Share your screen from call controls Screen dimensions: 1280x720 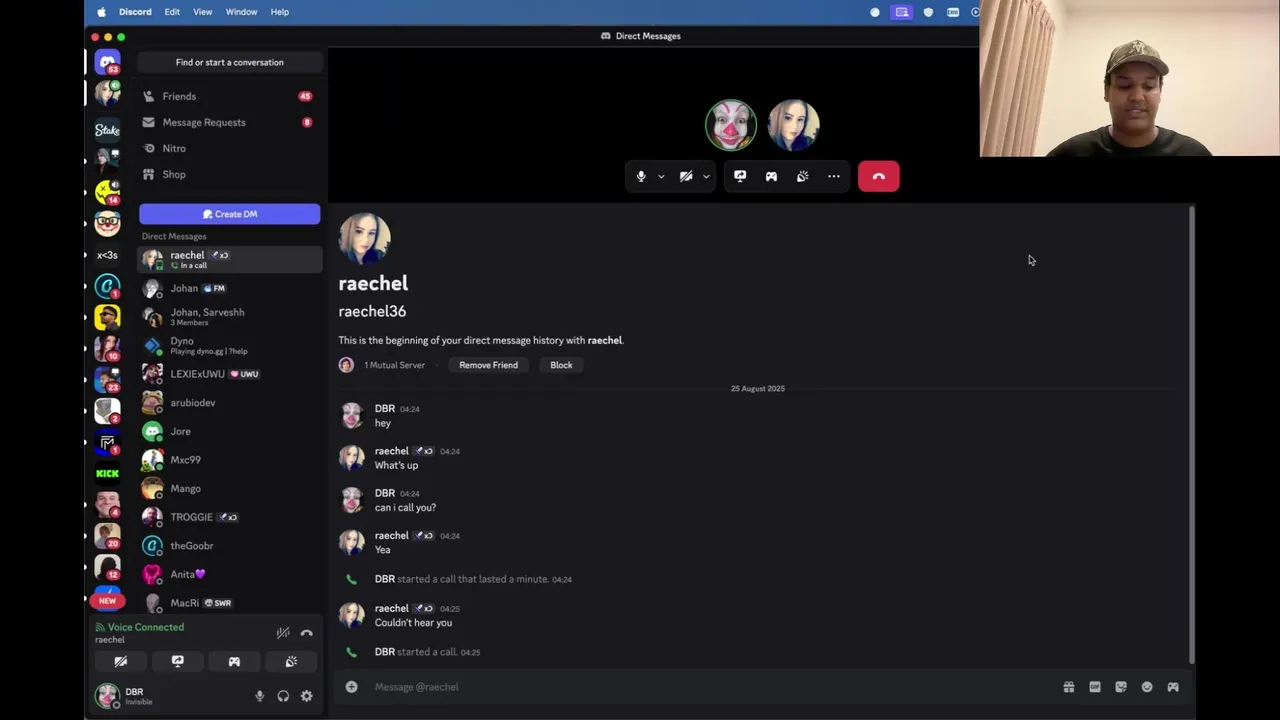(x=740, y=176)
